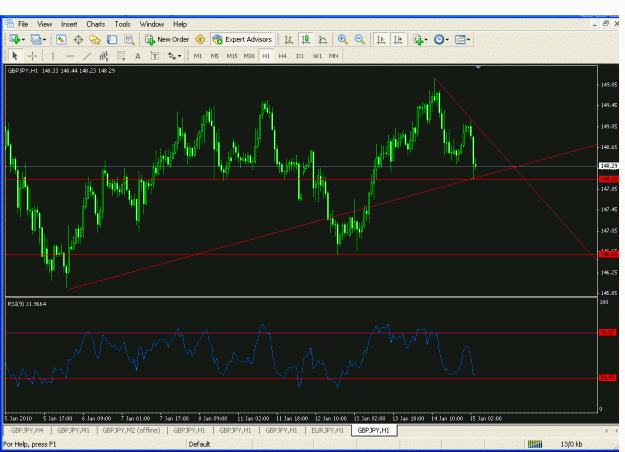
Task: Expand the Profiles dropdown arrow
Action: (44, 40)
